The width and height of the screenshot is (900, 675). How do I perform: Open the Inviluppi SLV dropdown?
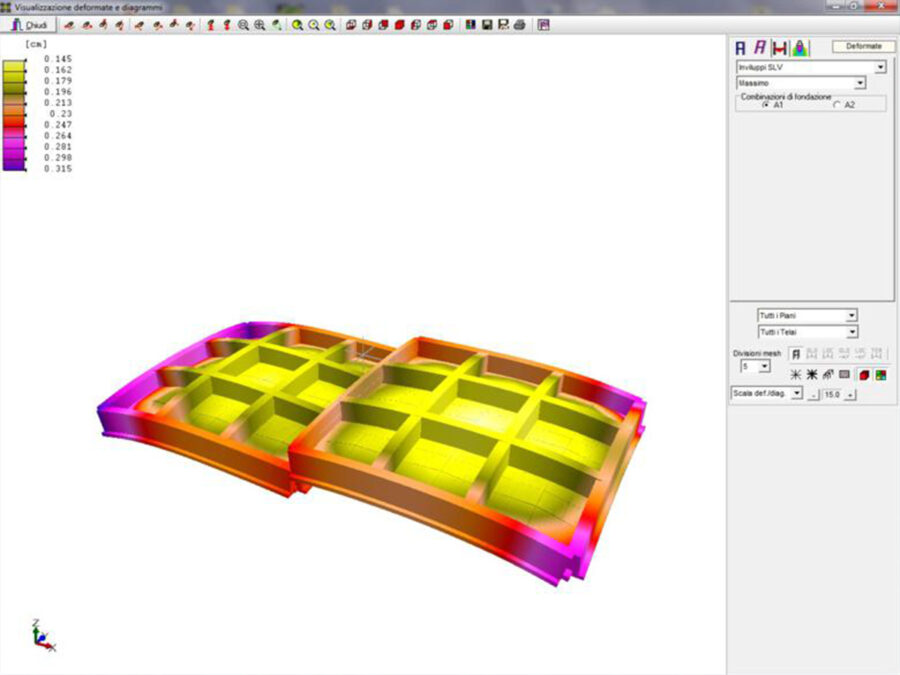[x=880, y=67]
